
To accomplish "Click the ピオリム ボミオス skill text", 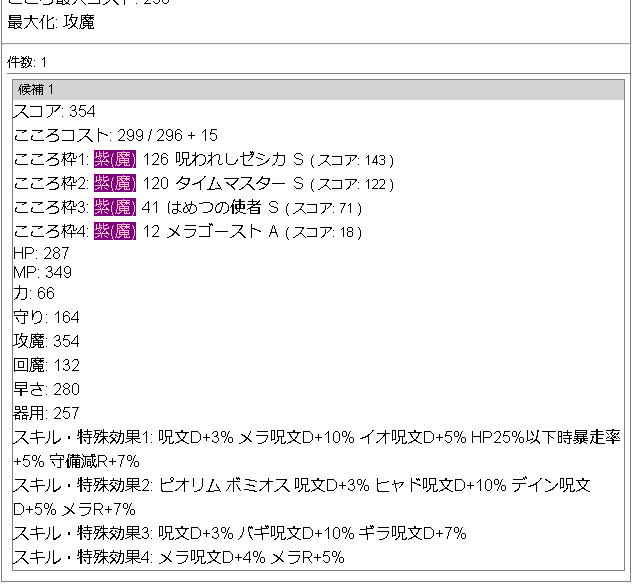I will coord(224,485).
